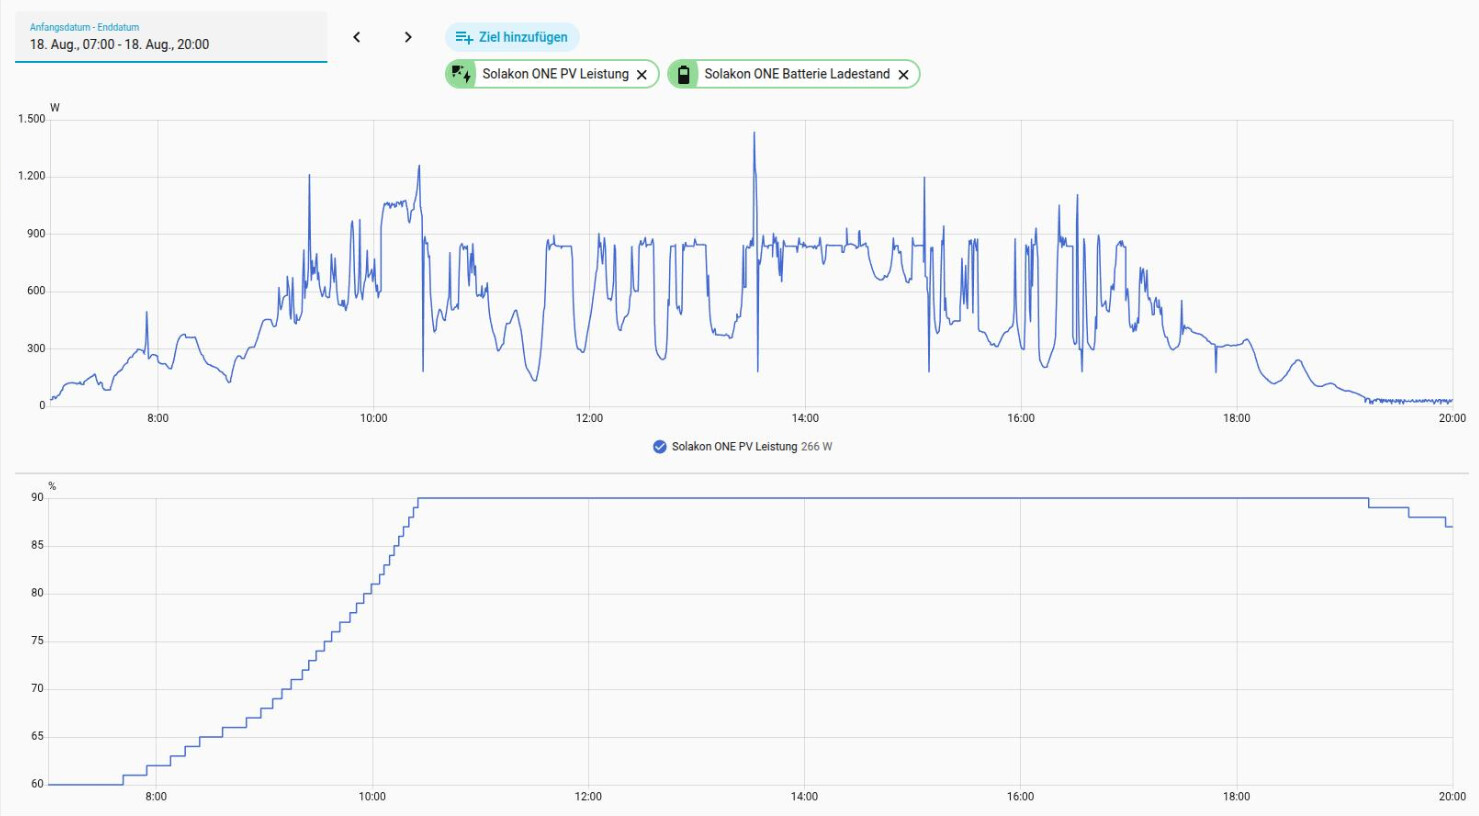Click the Solakon ONE PV Leistung chip label
Screen dimensions: 1479x816
[555, 74]
